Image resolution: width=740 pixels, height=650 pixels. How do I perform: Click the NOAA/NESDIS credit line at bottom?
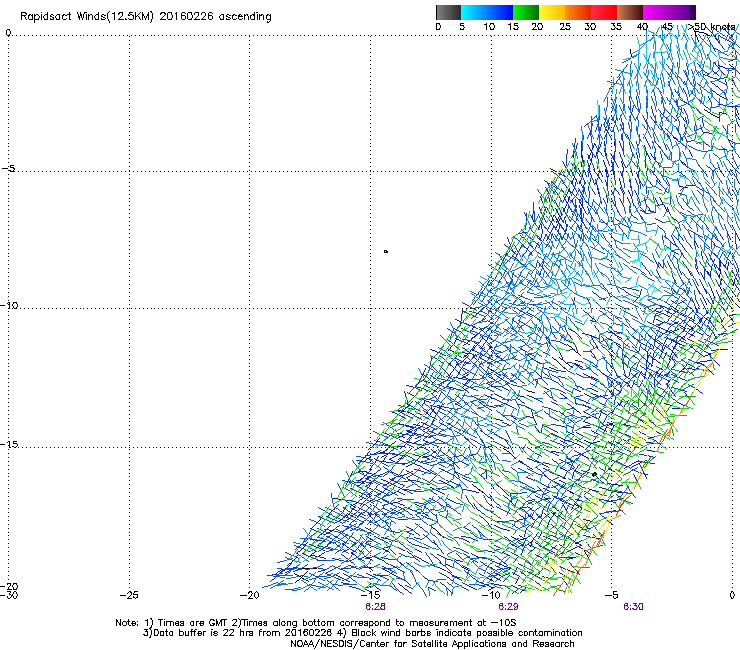(432, 644)
